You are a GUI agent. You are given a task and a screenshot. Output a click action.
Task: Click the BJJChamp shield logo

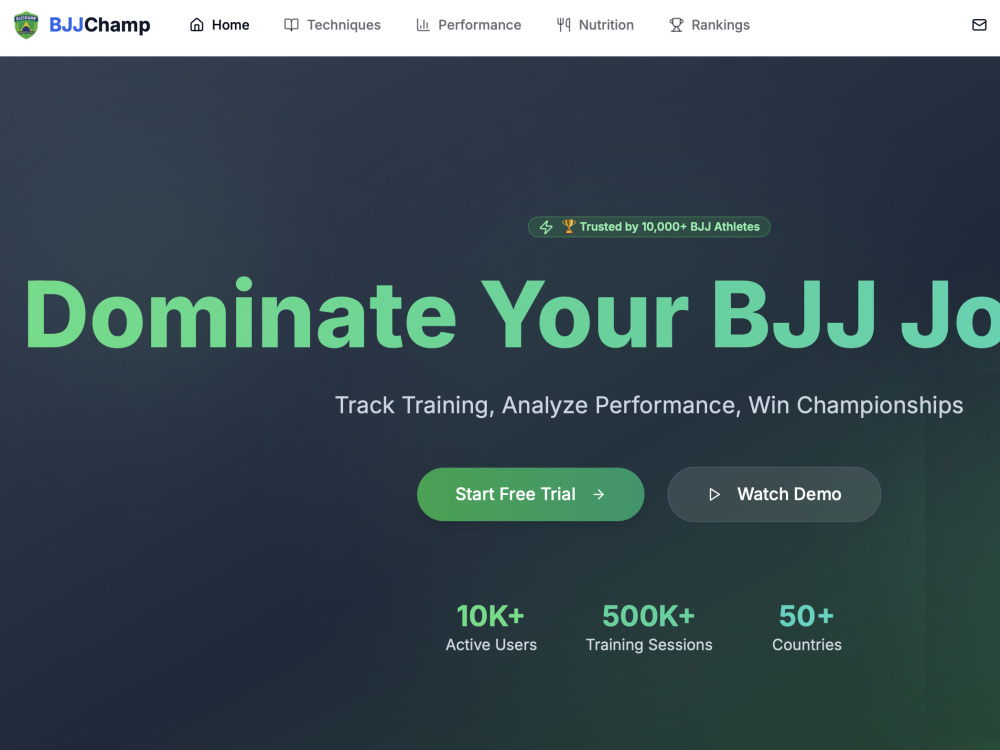point(26,25)
